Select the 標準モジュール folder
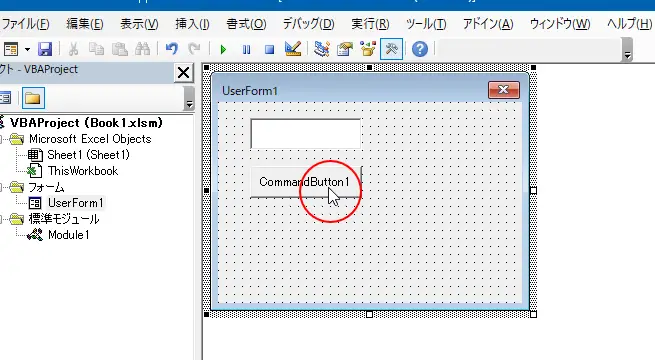Image resolution: width=655 pixels, height=360 pixels. click(x=64, y=219)
